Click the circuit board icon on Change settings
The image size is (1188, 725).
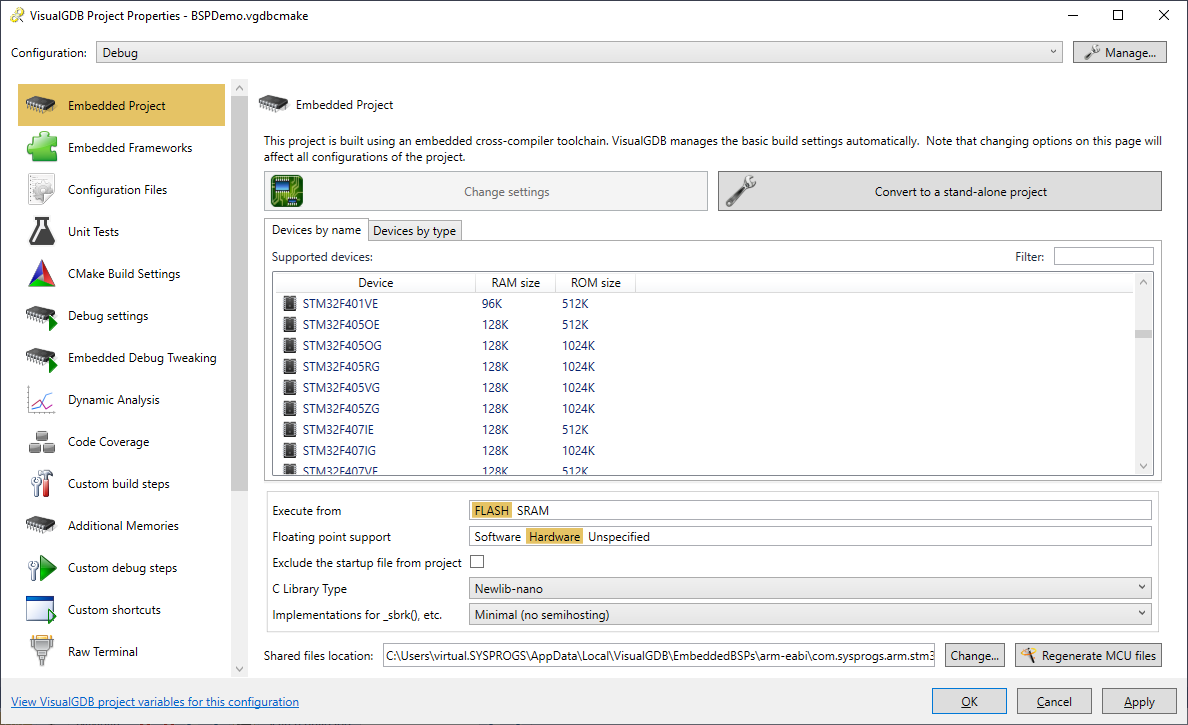287,191
